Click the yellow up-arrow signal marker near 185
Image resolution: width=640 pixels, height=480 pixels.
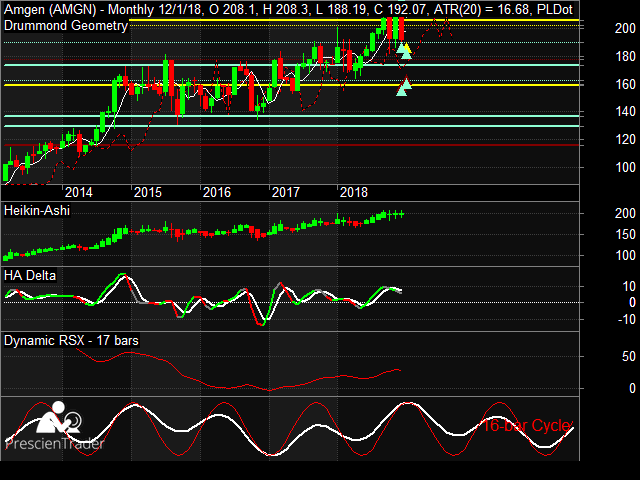408,49
